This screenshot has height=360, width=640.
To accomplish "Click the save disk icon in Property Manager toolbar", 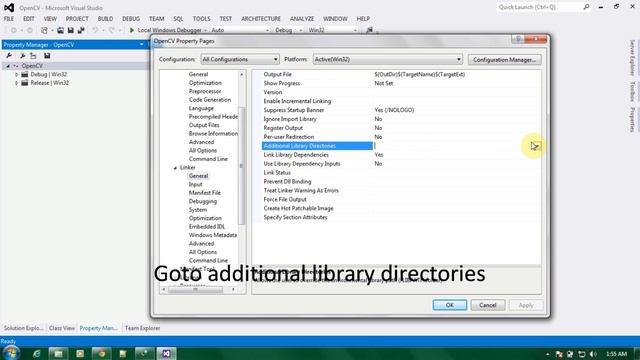I will coord(47,56).
